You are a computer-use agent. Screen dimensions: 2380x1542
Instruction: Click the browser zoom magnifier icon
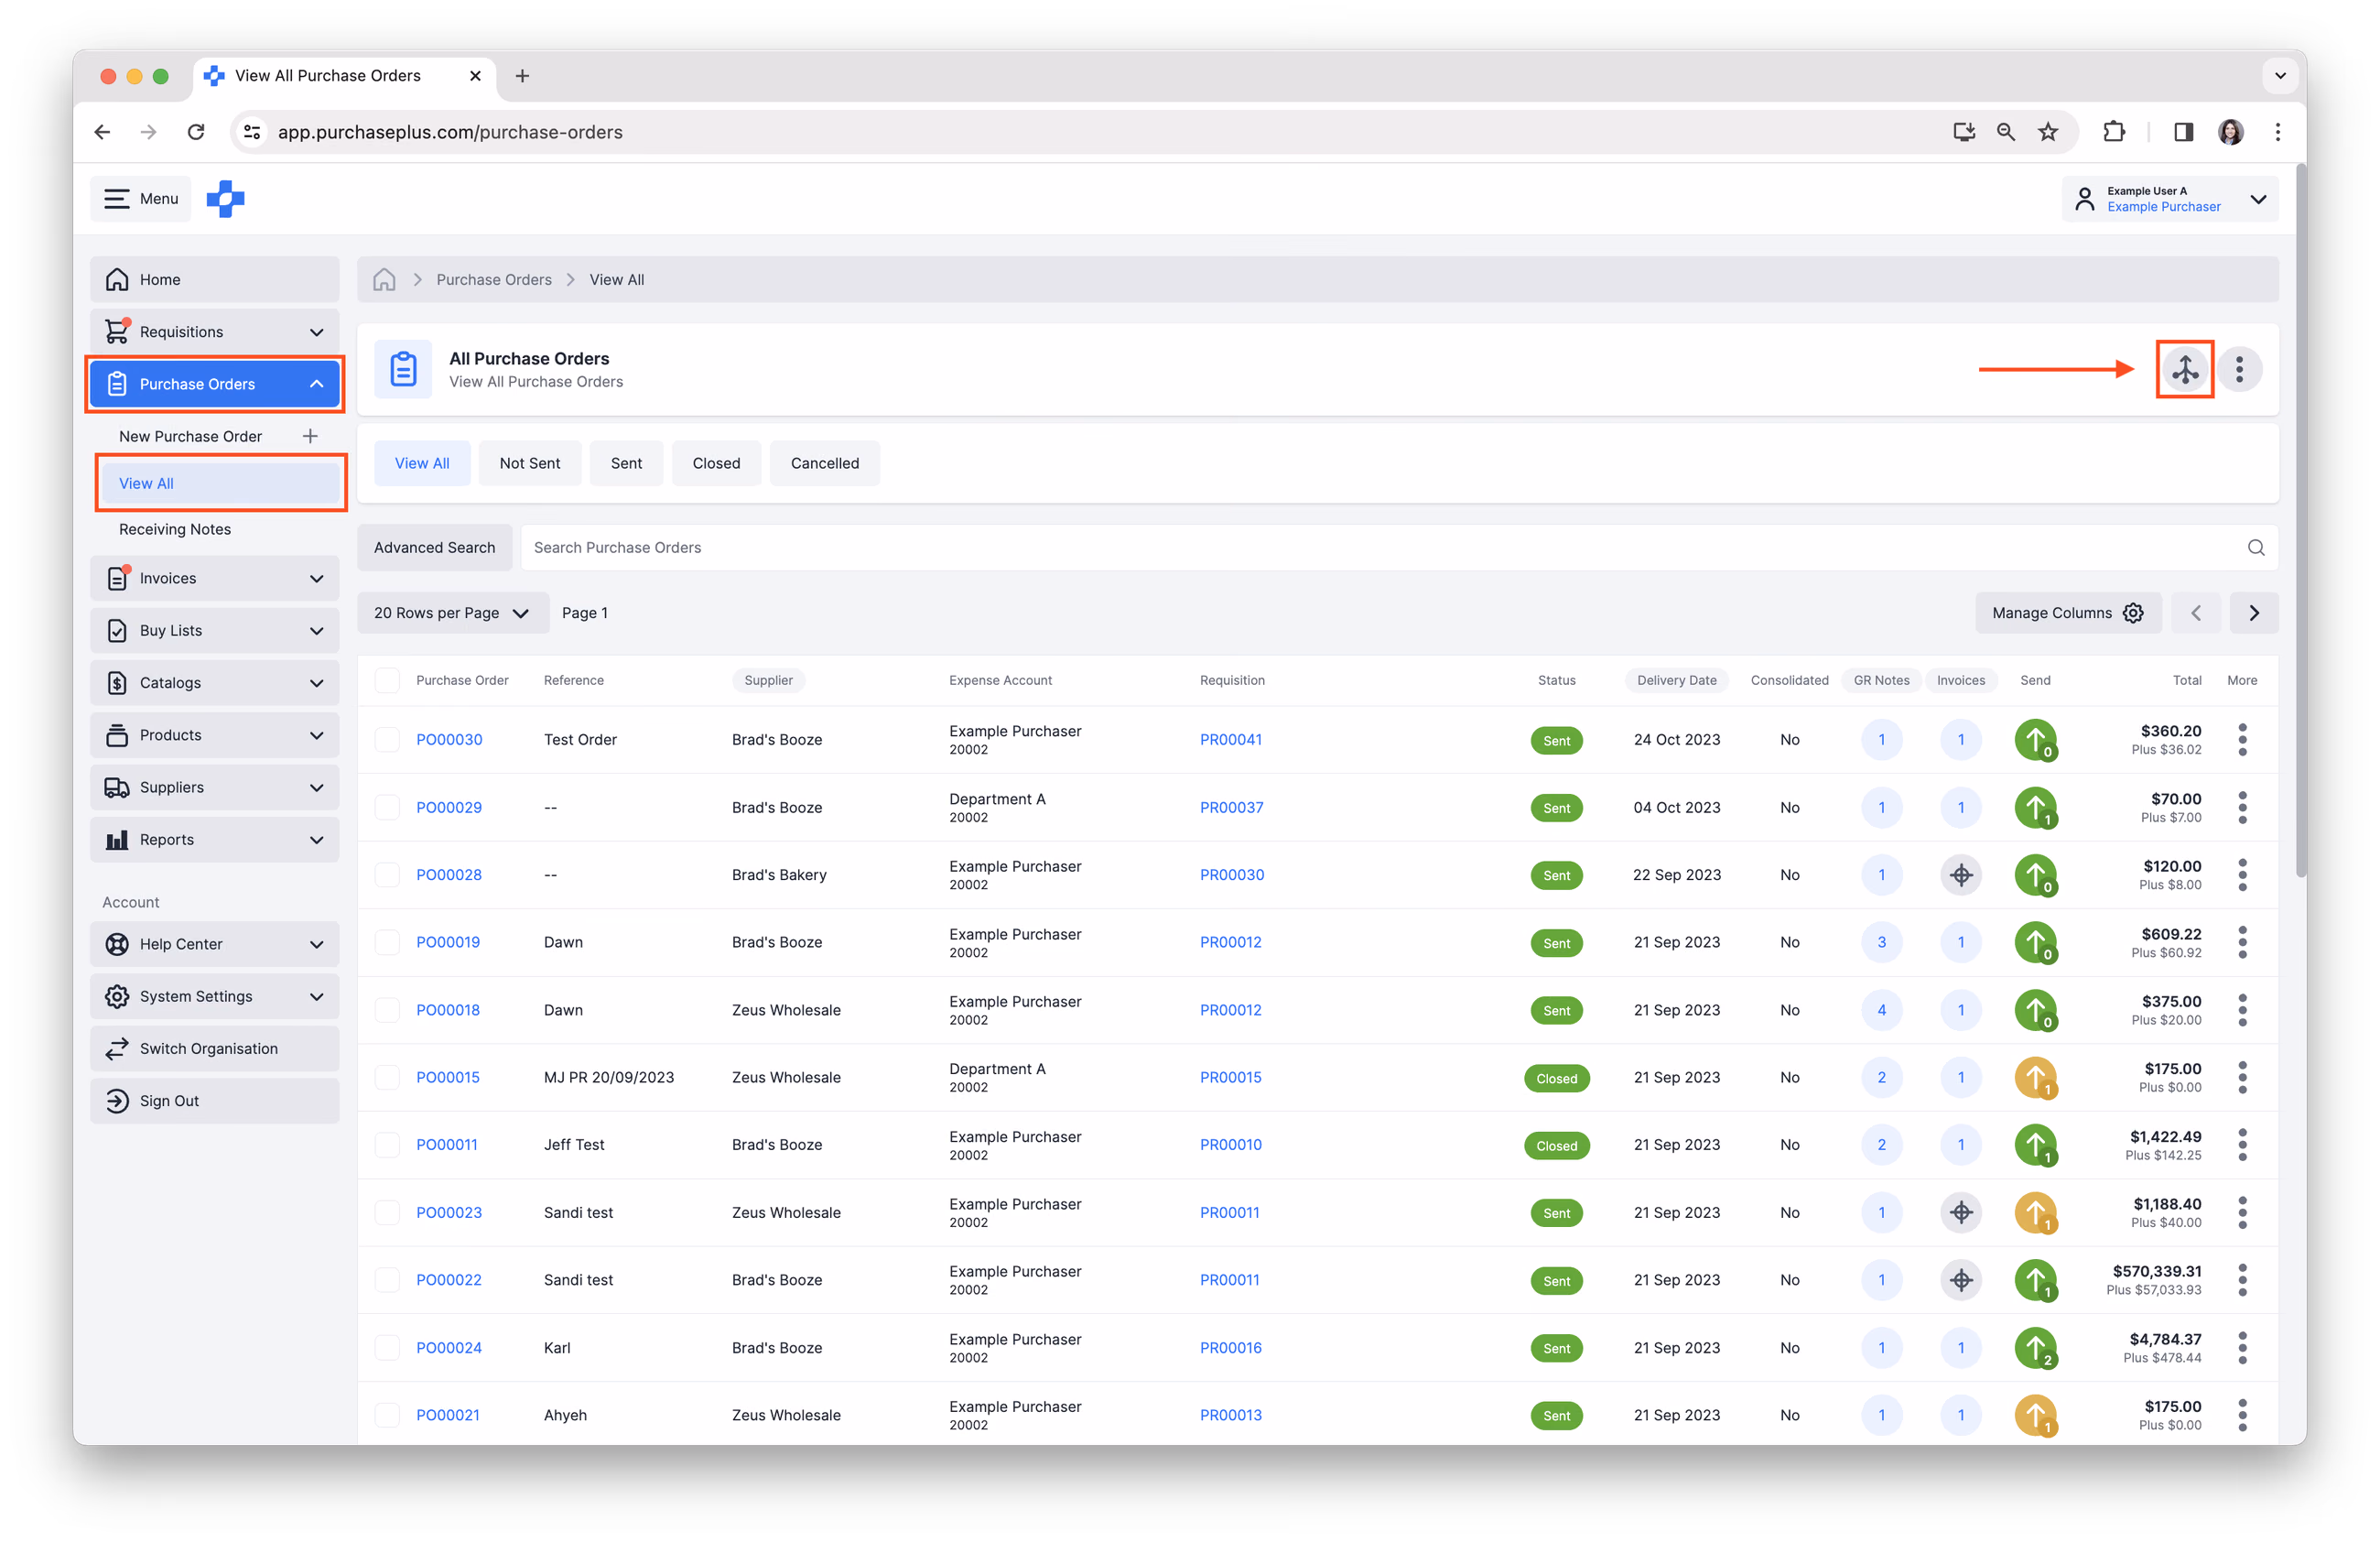2005,132
